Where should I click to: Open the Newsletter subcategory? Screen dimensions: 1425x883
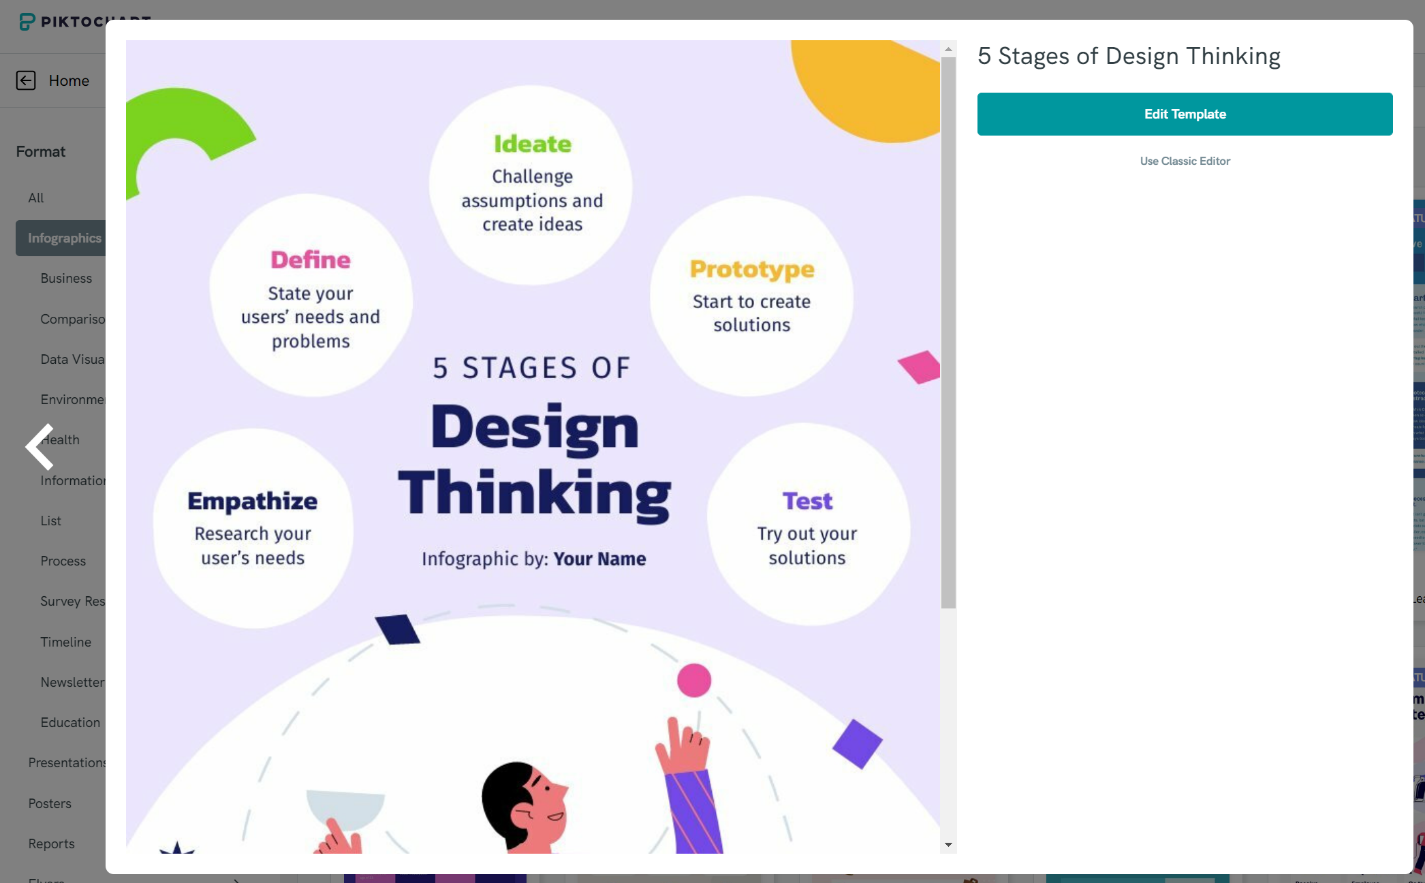(x=72, y=682)
